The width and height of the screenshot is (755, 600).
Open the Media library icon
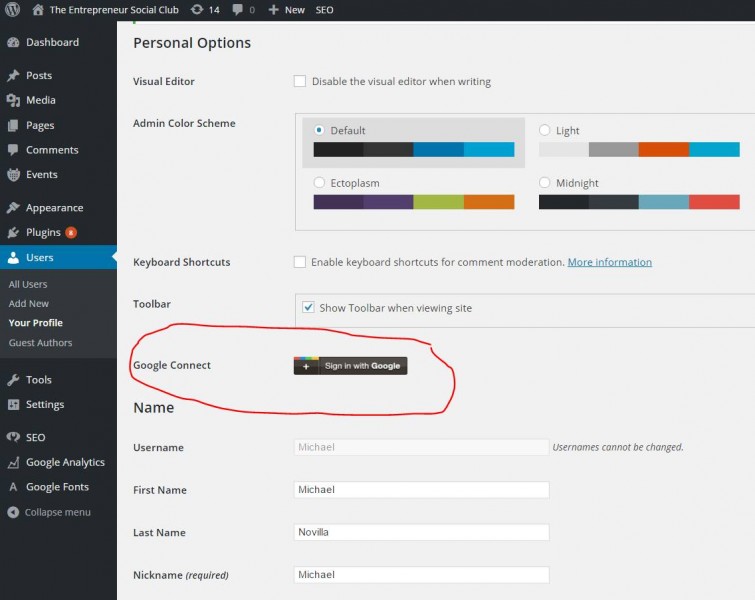[13, 101]
